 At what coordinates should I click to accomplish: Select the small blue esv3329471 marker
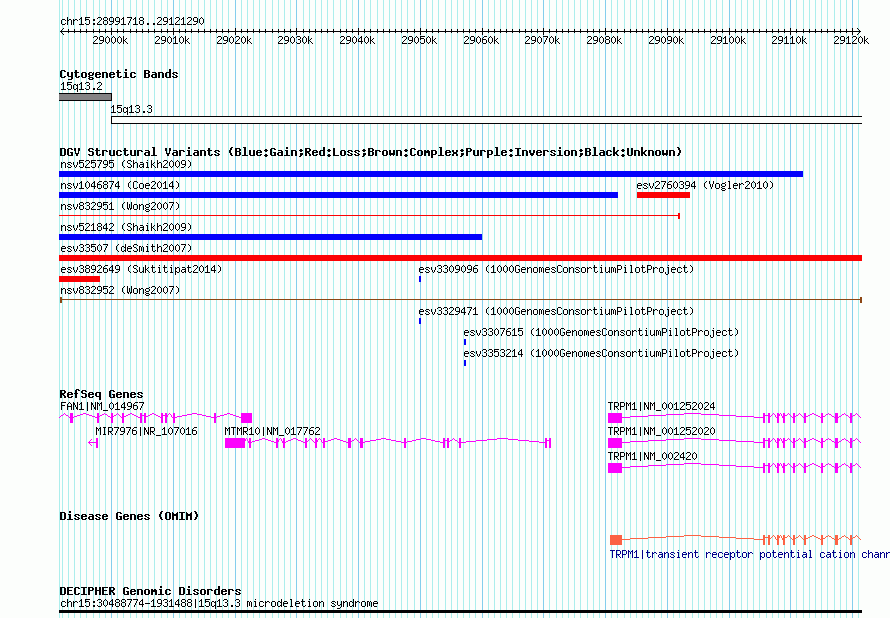(x=420, y=321)
